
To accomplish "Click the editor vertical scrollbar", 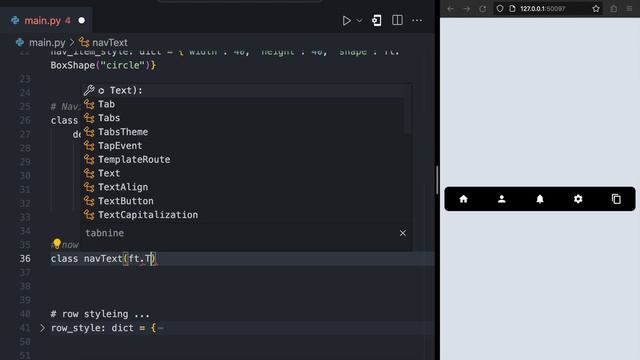I will click(436, 180).
